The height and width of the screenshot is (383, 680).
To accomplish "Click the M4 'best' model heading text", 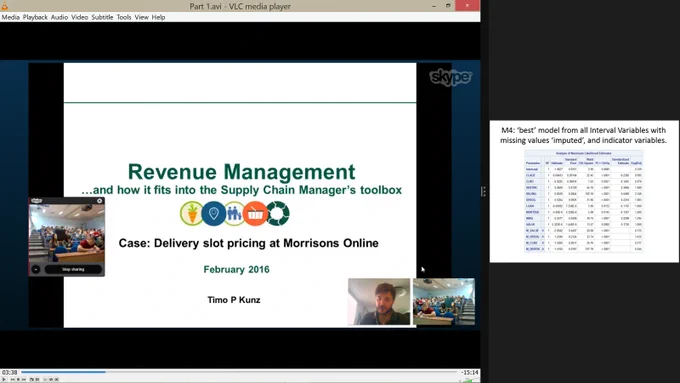I will (x=583, y=135).
